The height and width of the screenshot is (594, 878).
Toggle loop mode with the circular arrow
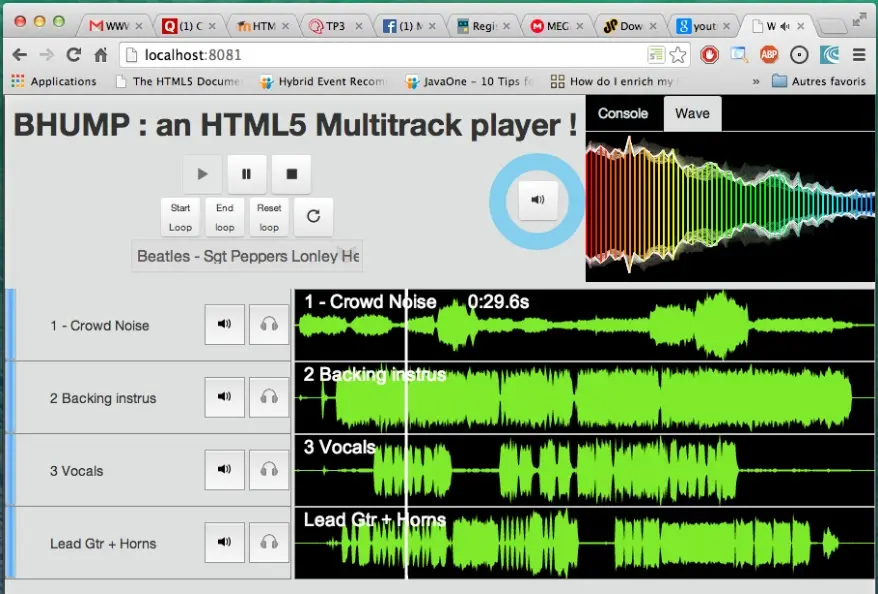(x=314, y=217)
